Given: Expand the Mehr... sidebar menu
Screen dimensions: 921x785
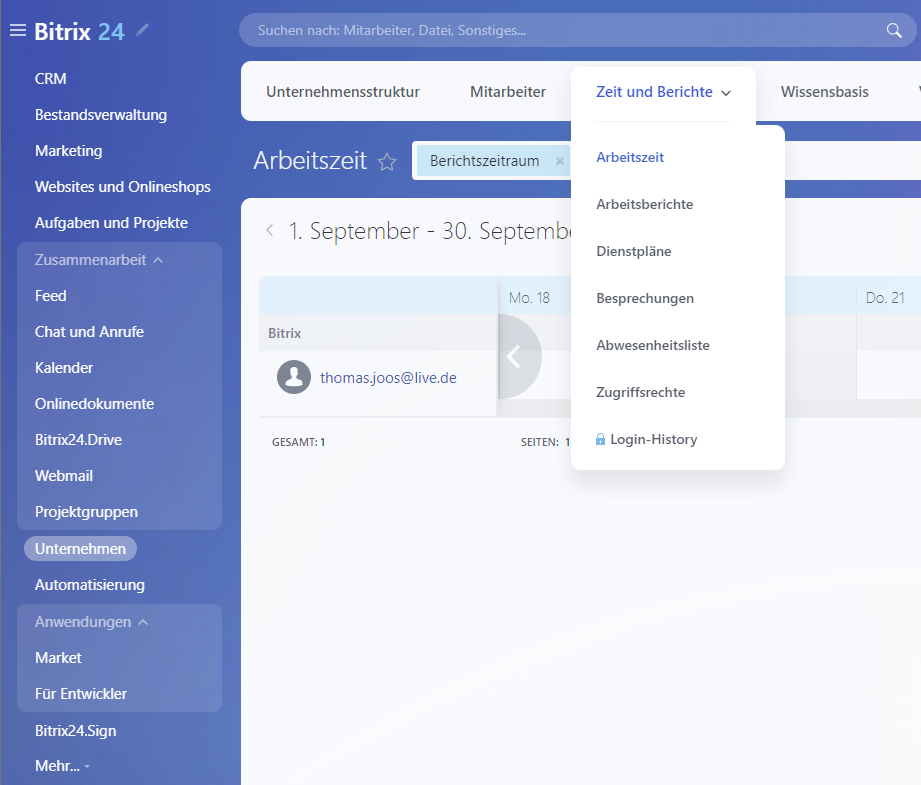Looking at the screenshot, I should (62, 766).
